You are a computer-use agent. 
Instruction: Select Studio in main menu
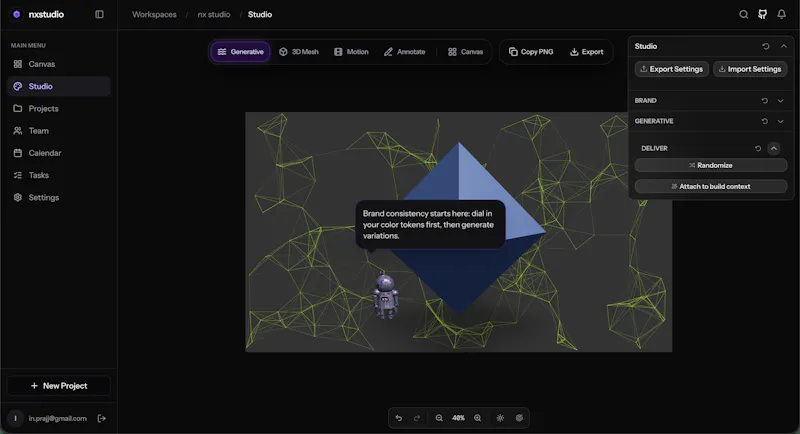59,86
